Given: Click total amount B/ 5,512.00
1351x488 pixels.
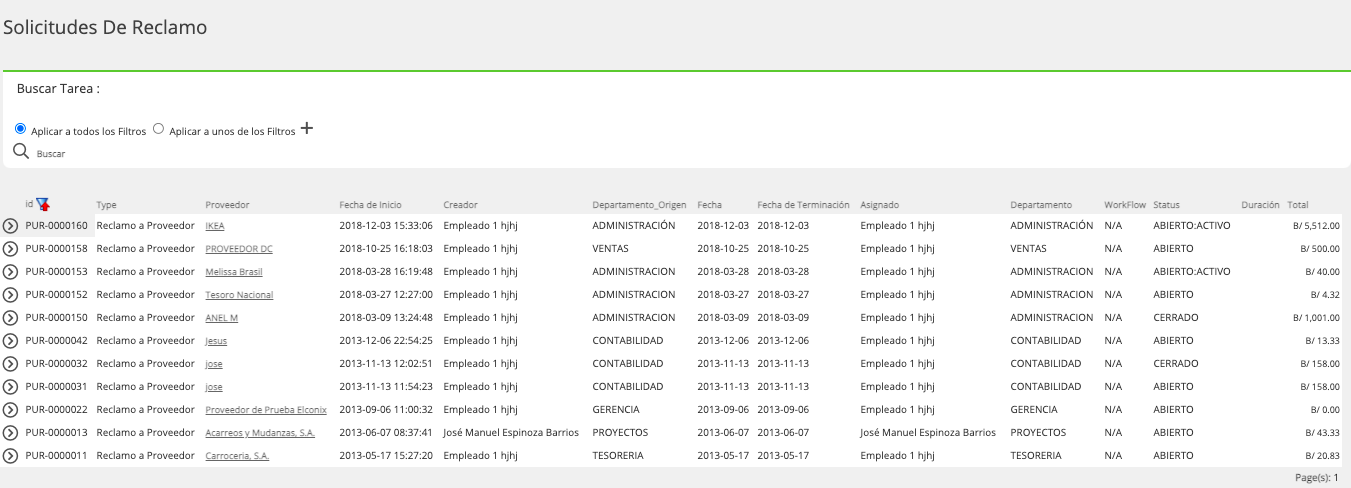Looking at the screenshot, I should (x=1316, y=227).
